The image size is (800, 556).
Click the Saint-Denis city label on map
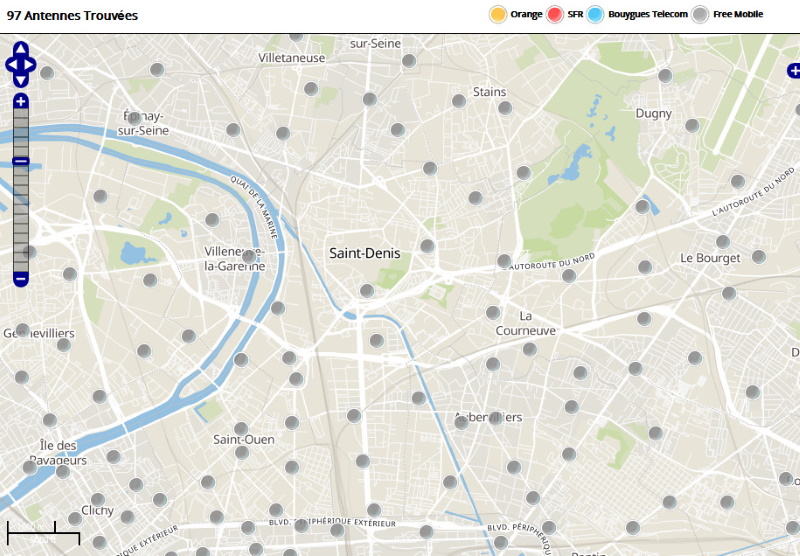364,254
